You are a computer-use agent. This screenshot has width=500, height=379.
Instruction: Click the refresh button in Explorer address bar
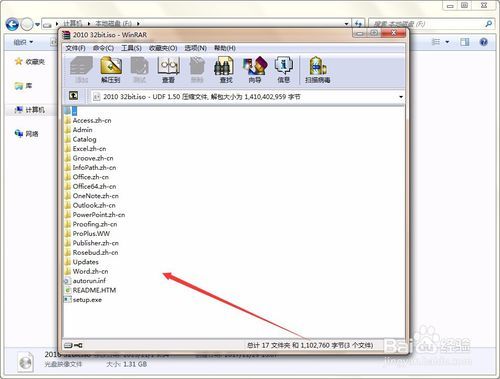358,24
